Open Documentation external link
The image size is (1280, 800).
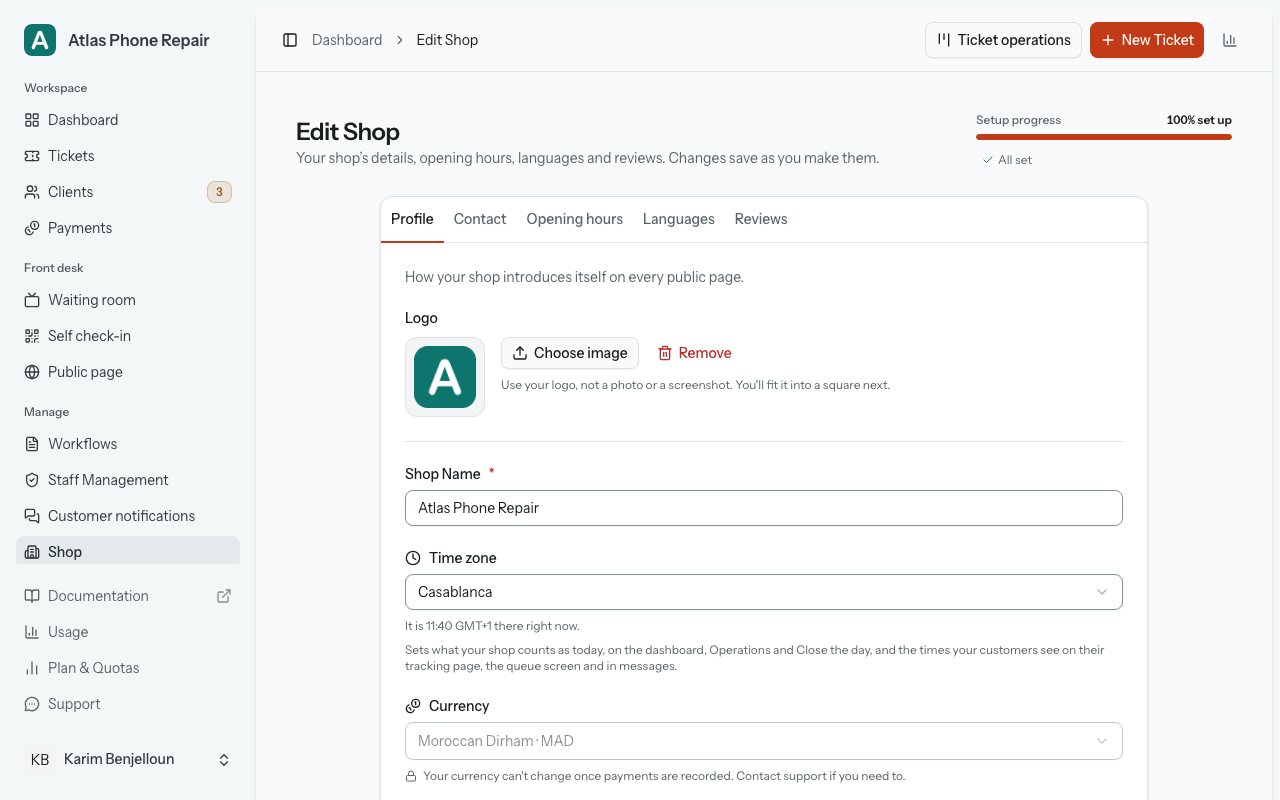click(x=128, y=596)
